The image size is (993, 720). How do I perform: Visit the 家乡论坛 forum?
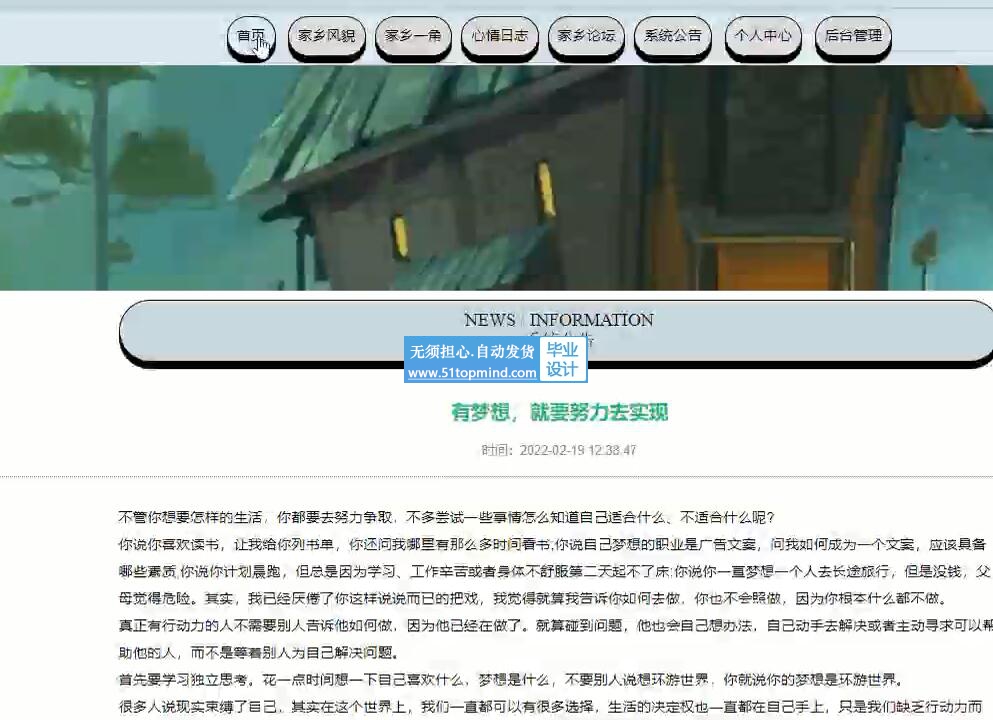pos(586,37)
